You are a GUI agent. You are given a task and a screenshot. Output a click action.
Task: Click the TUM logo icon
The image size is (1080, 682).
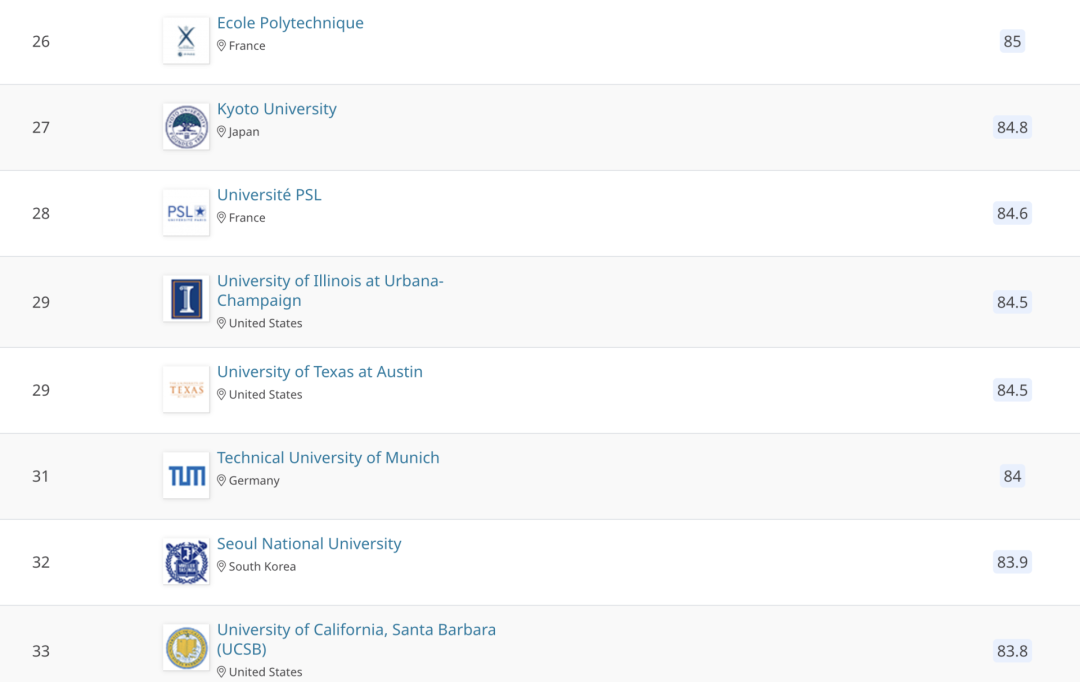pyautogui.click(x=186, y=476)
